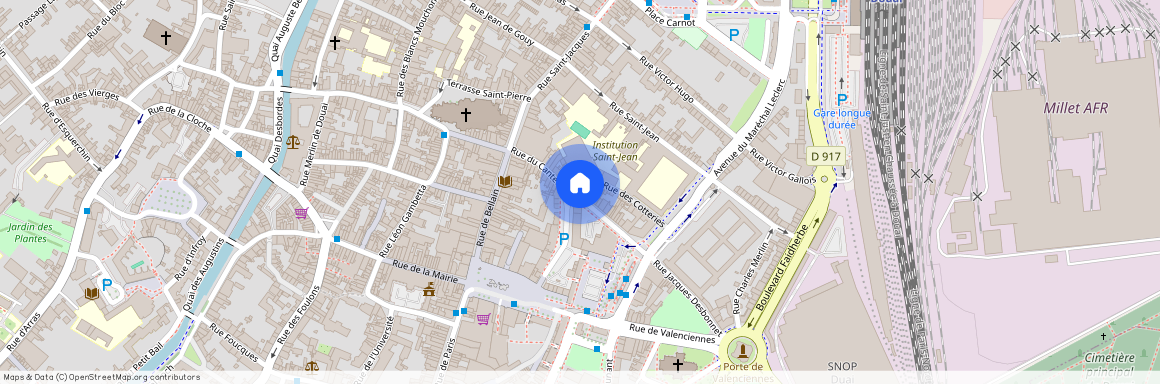The image size is (1160, 384).
Task: Click the church cross beside Terrasse Saint-Pierre
Action: (x=465, y=115)
